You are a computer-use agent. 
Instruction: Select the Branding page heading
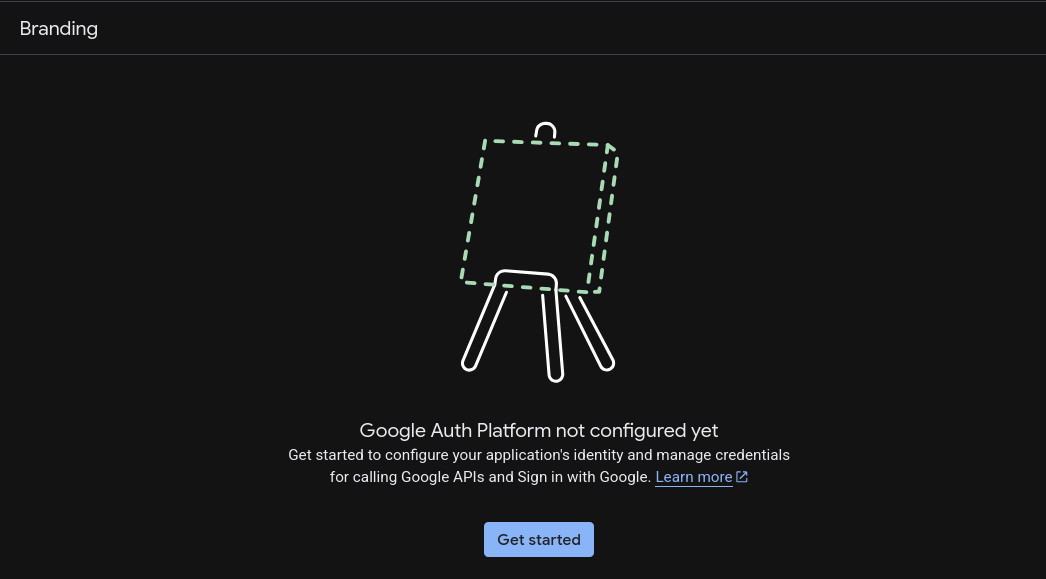click(x=59, y=29)
